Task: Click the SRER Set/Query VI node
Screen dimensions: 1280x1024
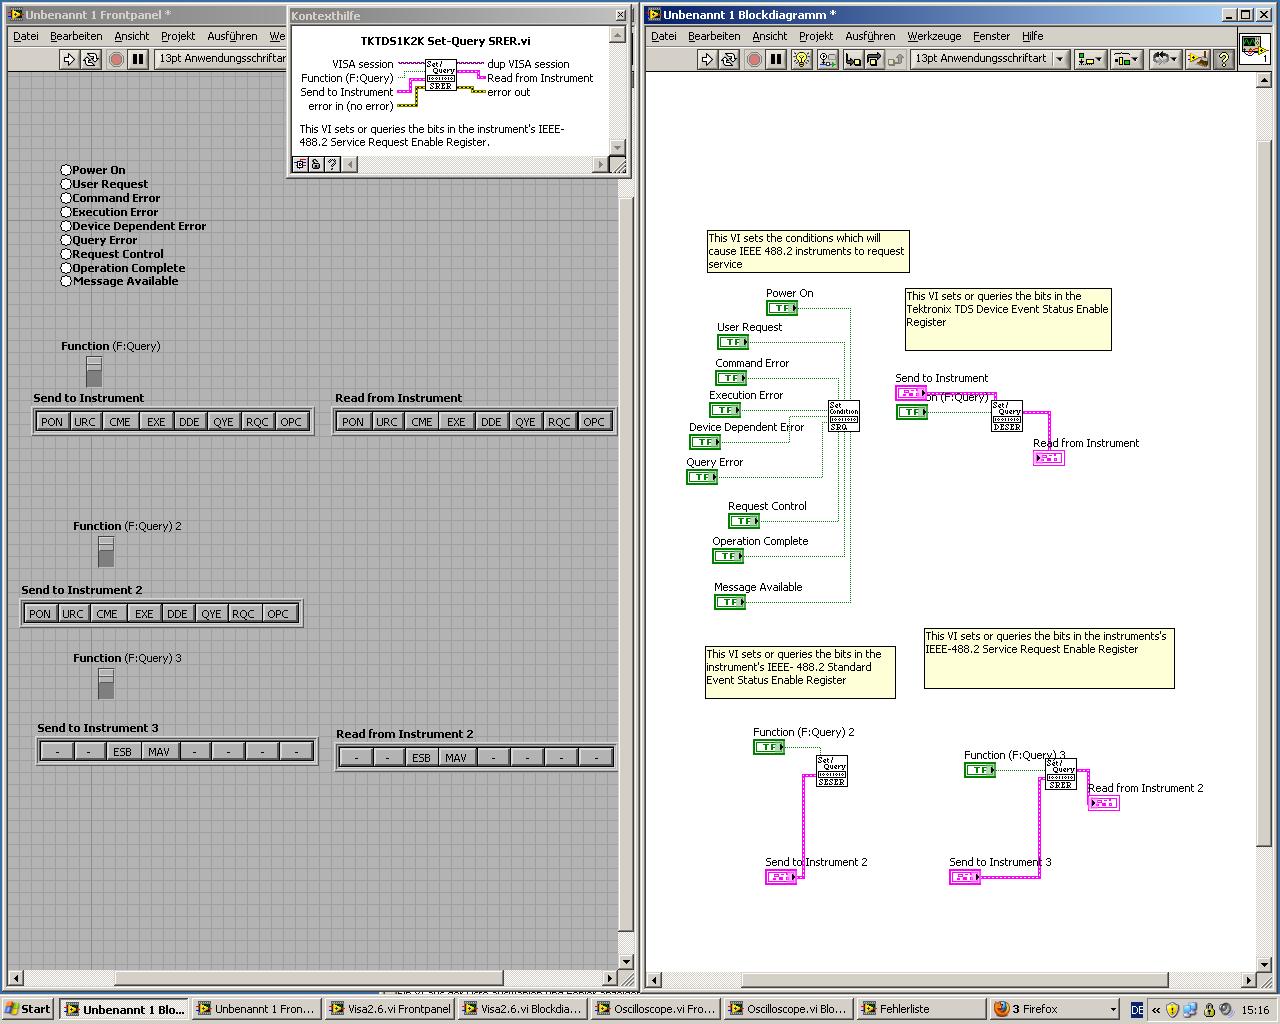Action: pyautogui.click(x=1060, y=774)
